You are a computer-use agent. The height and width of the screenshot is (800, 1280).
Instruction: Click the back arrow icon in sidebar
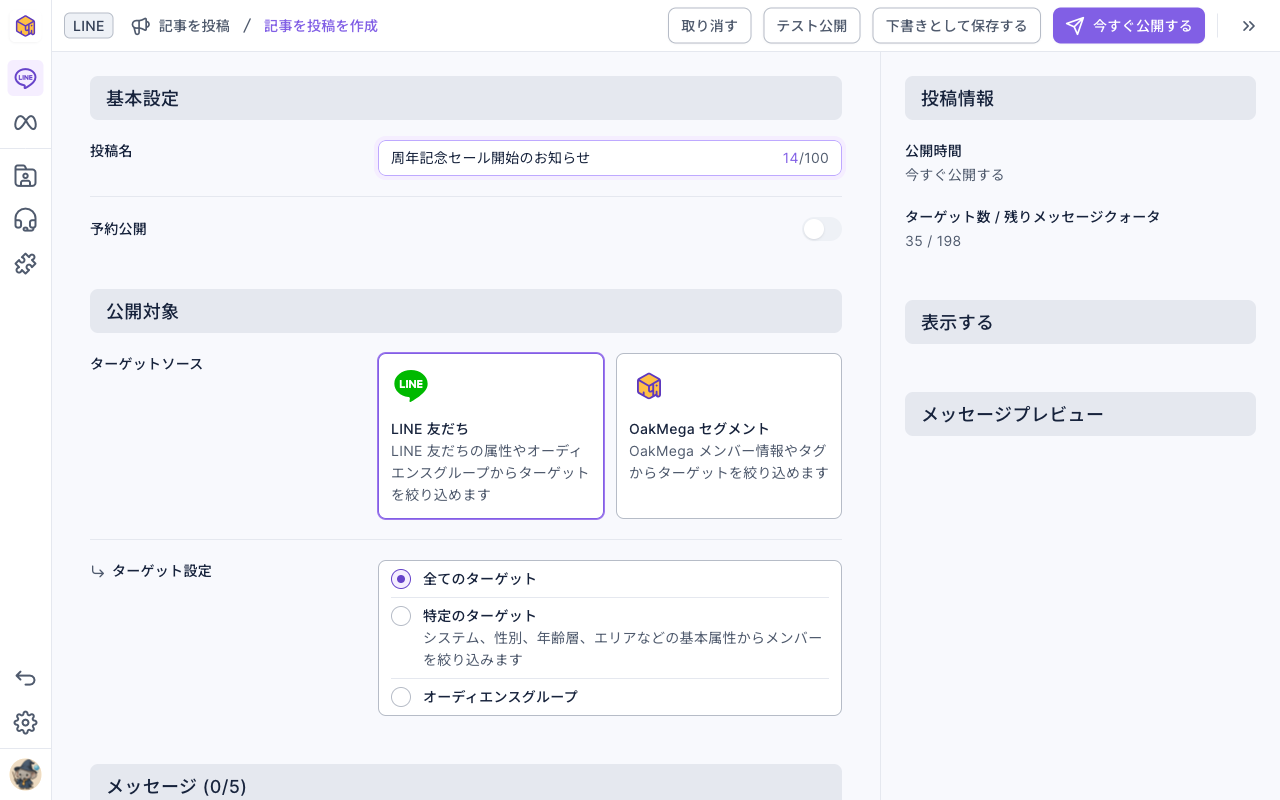25,679
